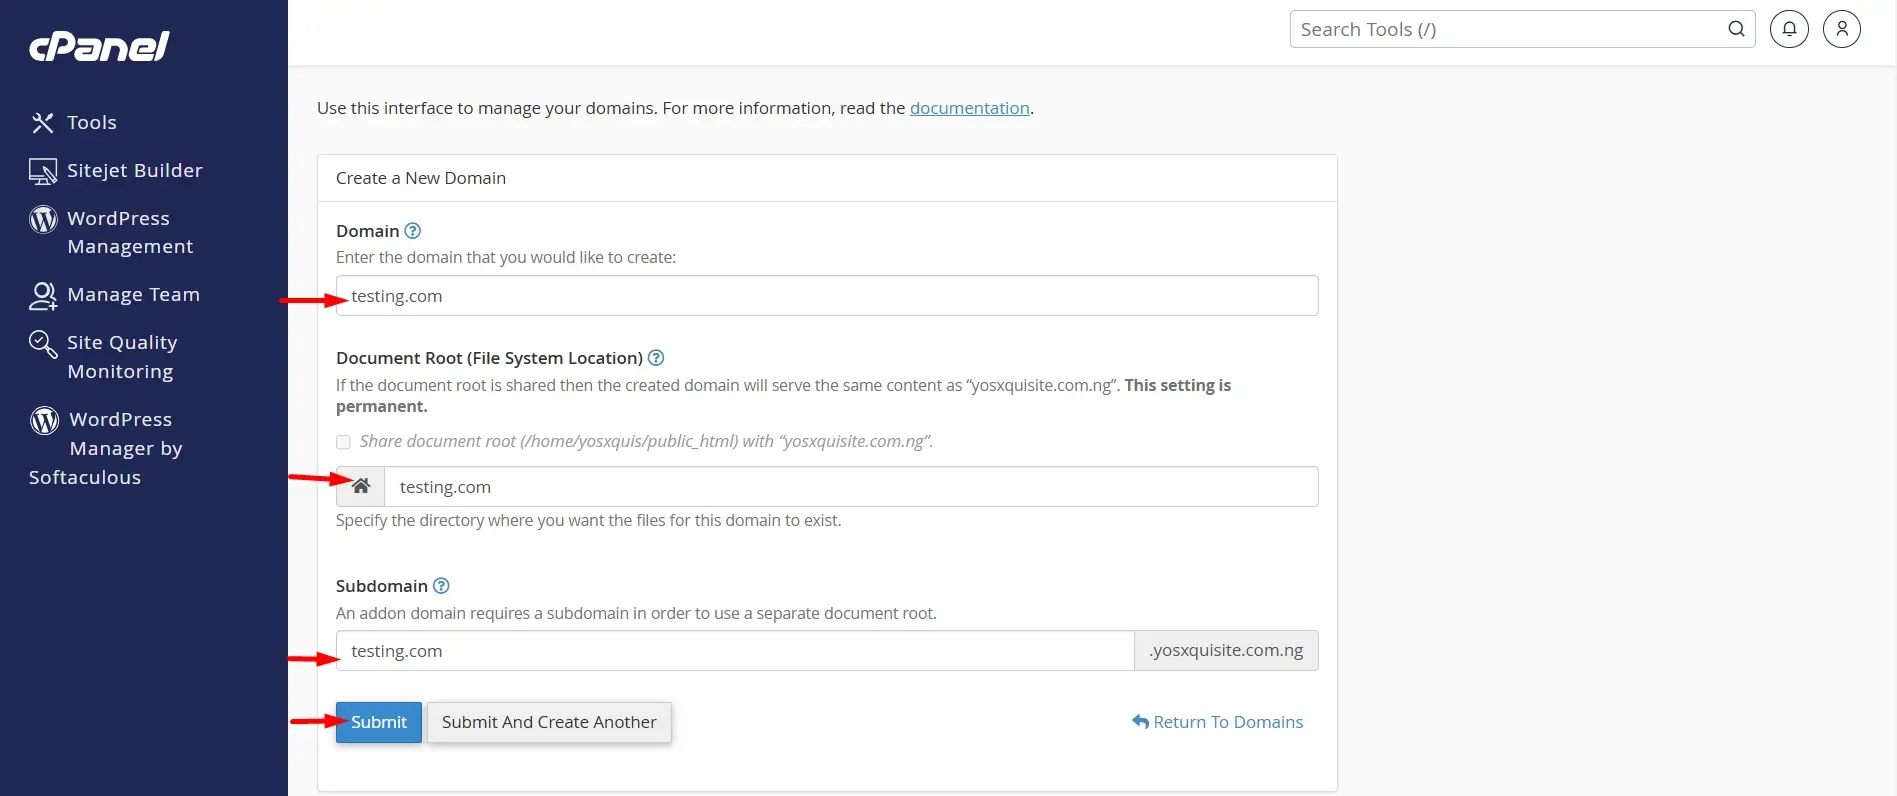This screenshot has height=796, width=1897.
Task: Click the Subdomain label text
Action: pos(382,586)
